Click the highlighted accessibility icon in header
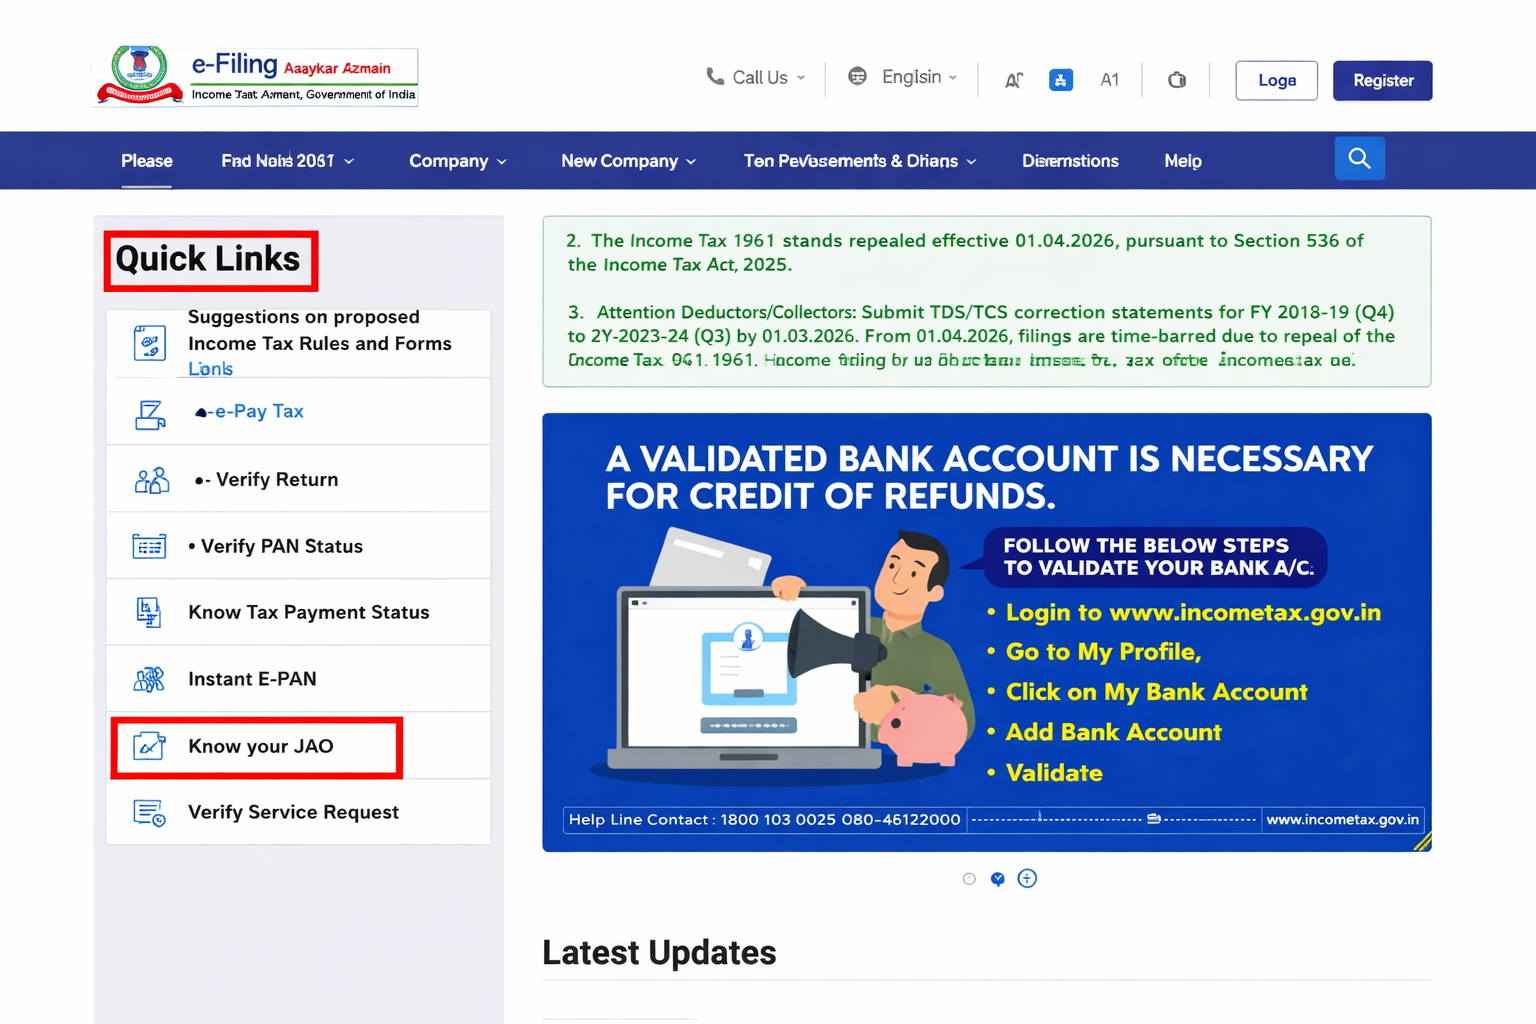This screenshot has width=1536, height=1024. [x=1060, y=80]
